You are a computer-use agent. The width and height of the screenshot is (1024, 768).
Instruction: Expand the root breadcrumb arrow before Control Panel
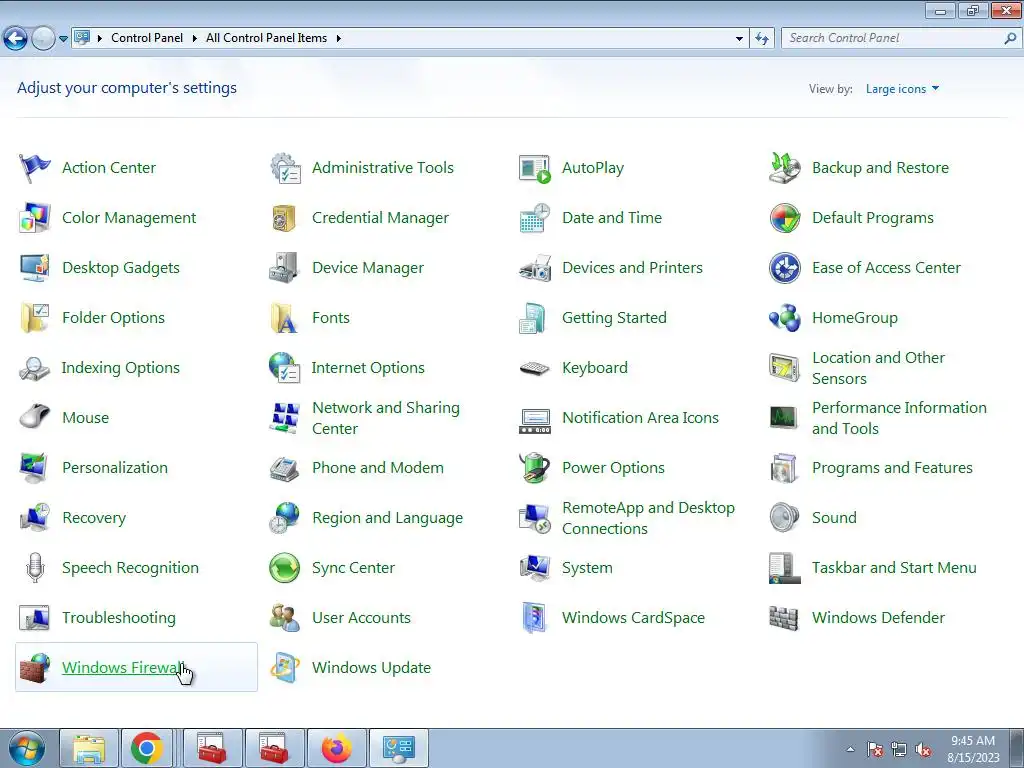click(100, 39)
